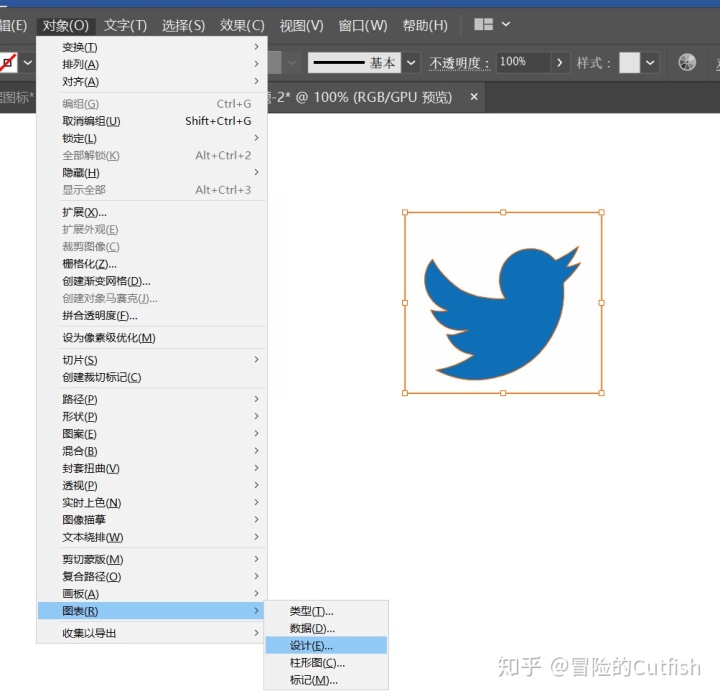720x696 pixels.
Task: Click the top-left bounding box handle
Action: 405,212
